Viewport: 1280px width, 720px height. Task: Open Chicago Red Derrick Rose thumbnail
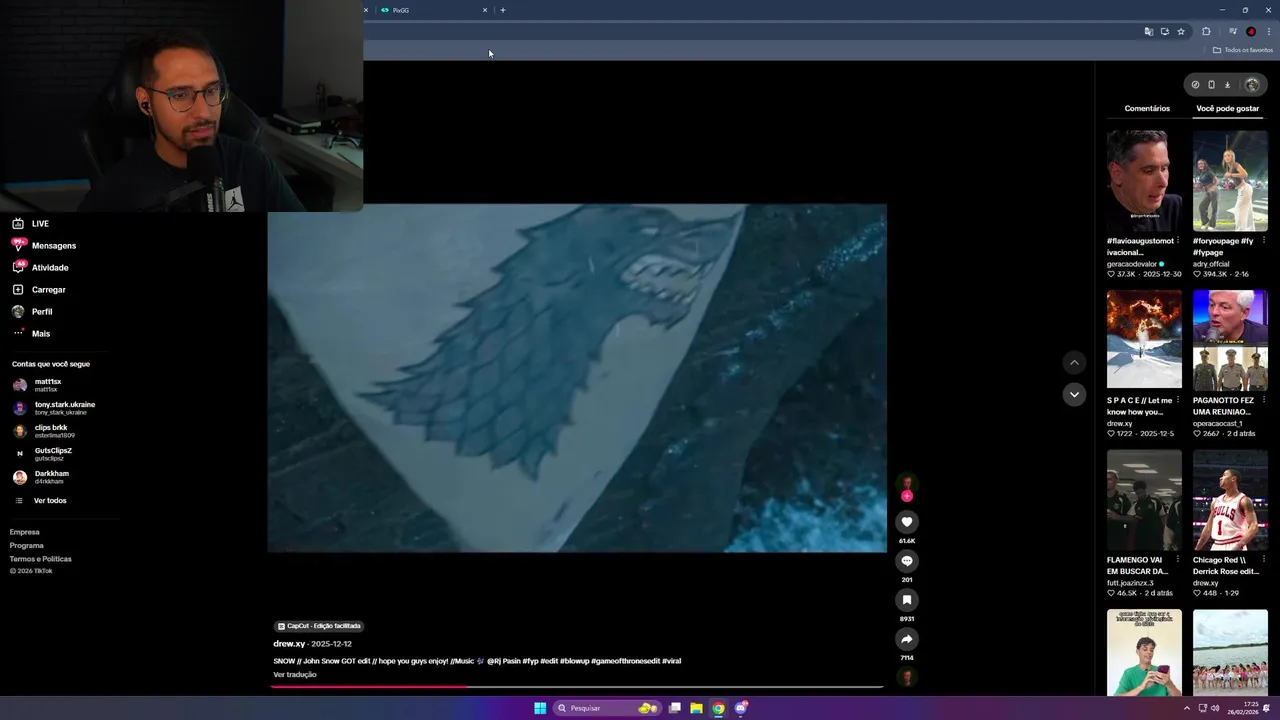pyautogui.click(x=1230, y=500)
